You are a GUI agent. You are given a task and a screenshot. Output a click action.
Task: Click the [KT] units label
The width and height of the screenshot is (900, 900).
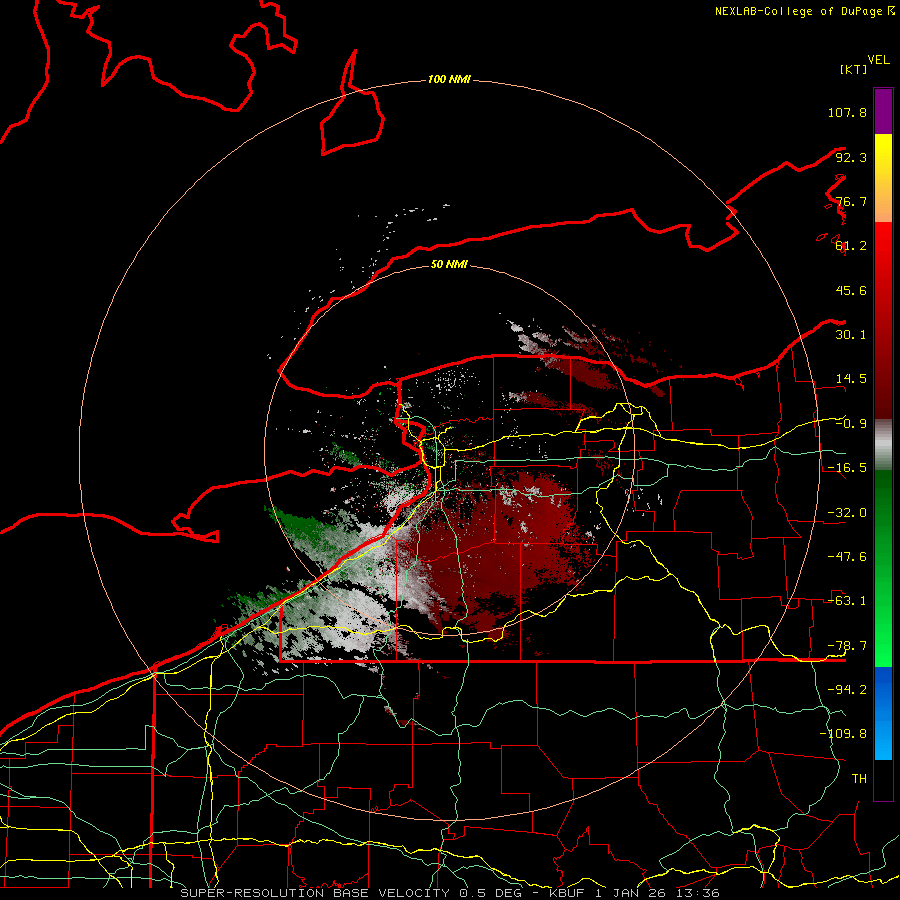[x=854, y=69]
